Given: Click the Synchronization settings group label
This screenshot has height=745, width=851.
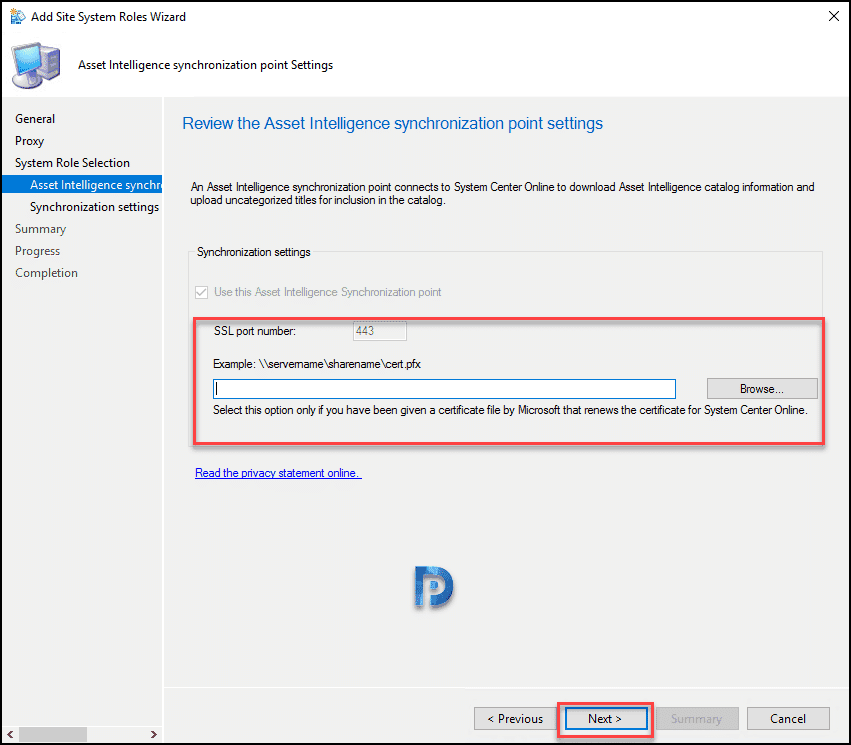Looking at the screenshot, I should click(x=253, y=252).
